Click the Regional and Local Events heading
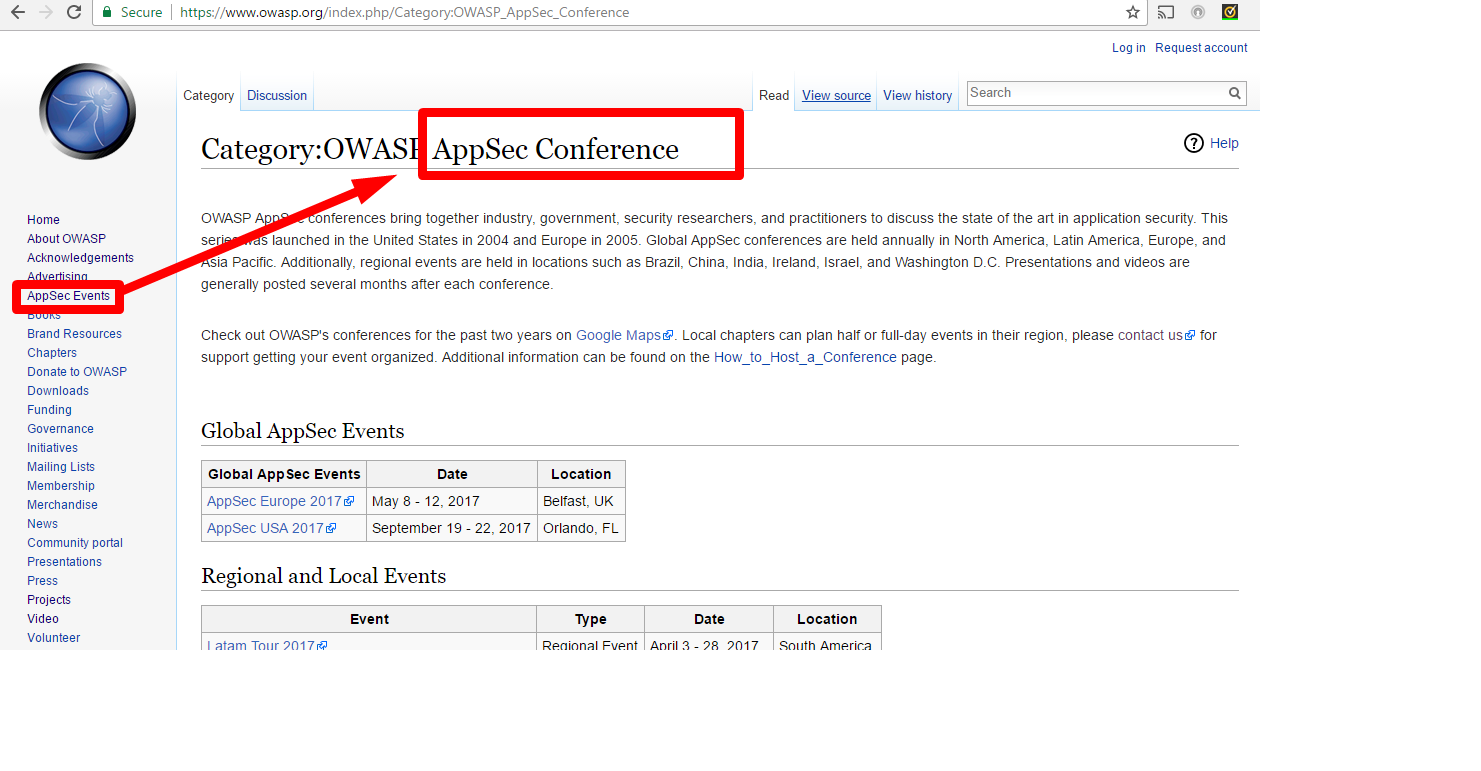Image resolution: width=1481 pixels, height=771 pixels. click(324, 576)
